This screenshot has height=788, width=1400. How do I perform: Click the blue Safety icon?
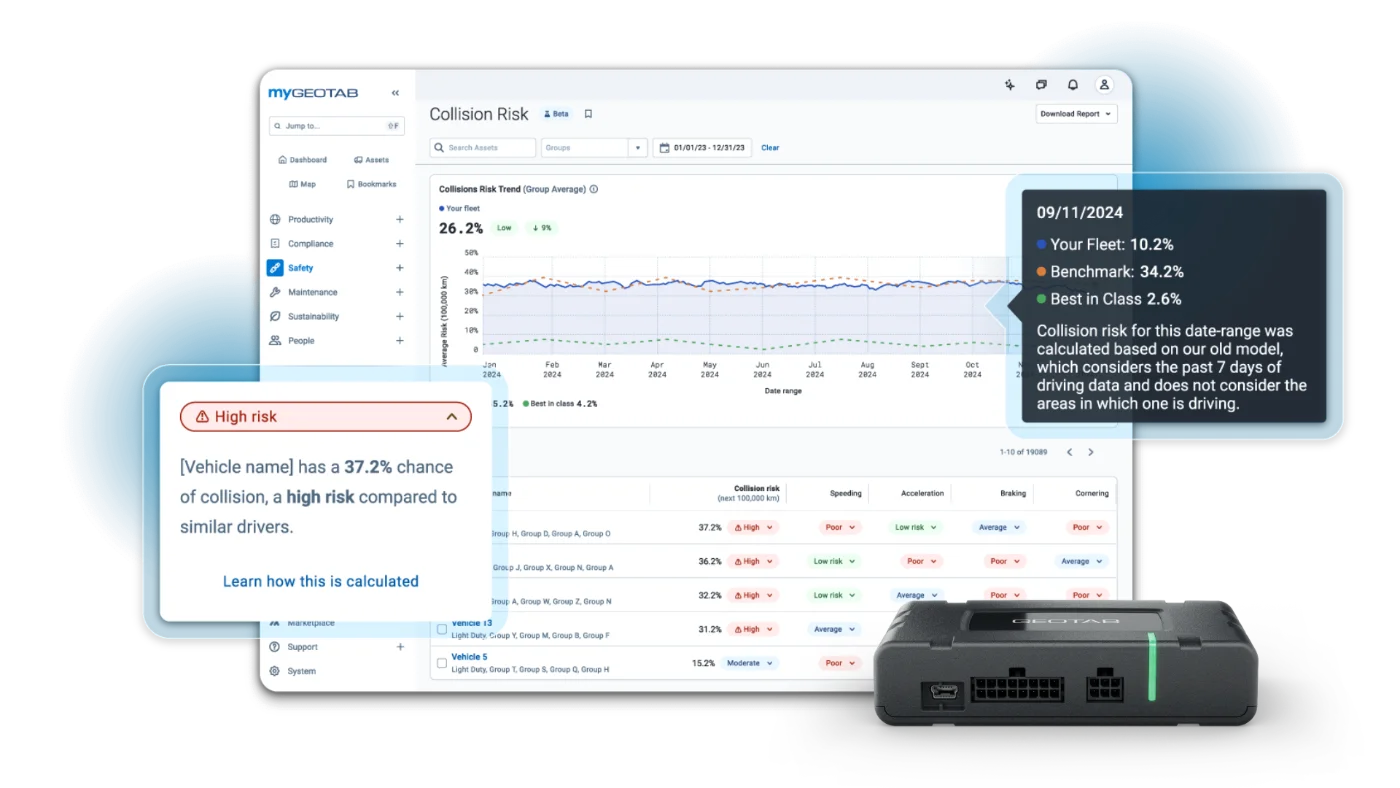point(275,268)
